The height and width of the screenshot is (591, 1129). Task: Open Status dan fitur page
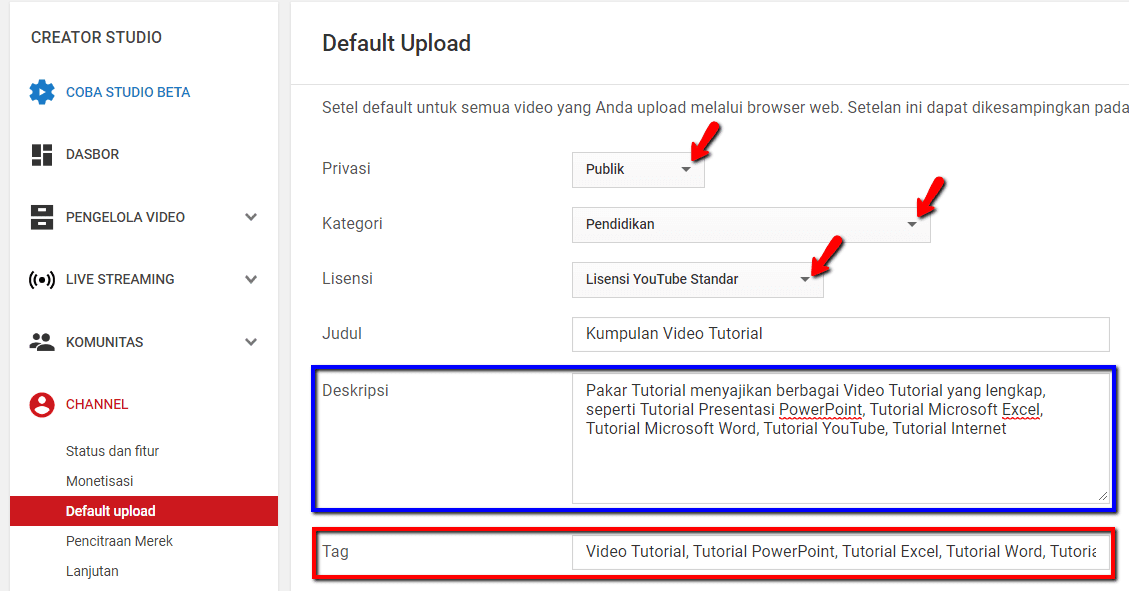tap(112, 451)
